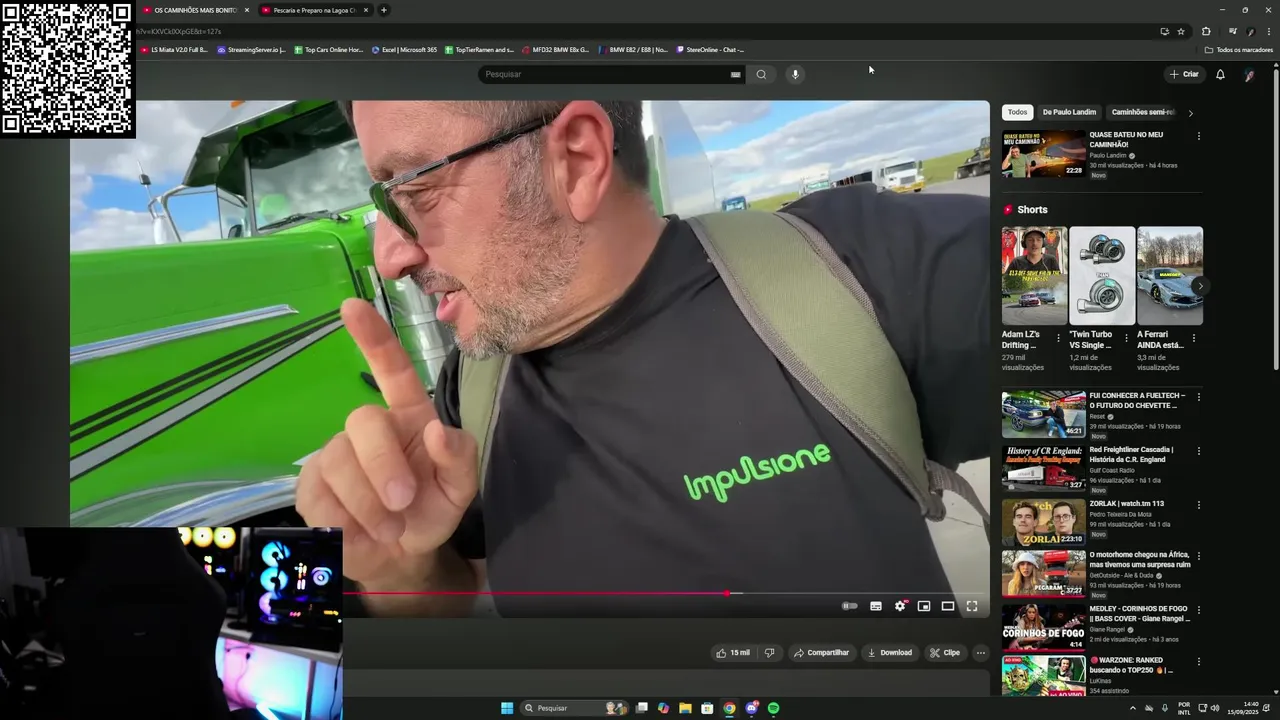Open Red Freightliner Cascadia video title
The height and width of the screenshot is (720, 1280).
click(x=1131, y=454)
